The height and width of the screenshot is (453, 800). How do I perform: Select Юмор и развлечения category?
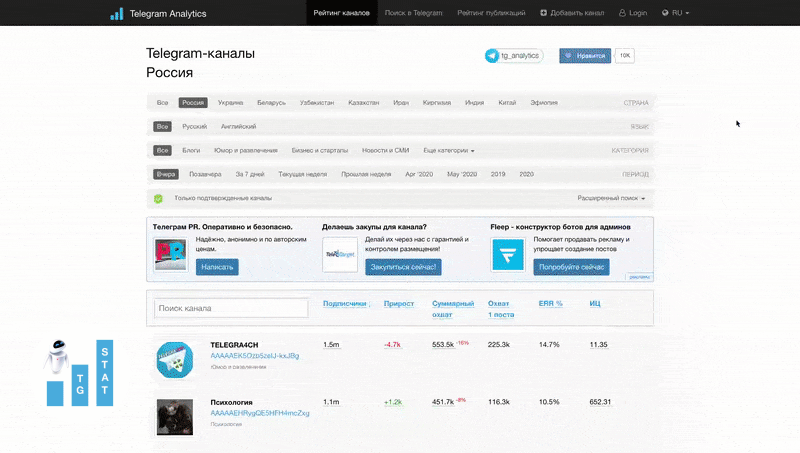coord(245,150)
